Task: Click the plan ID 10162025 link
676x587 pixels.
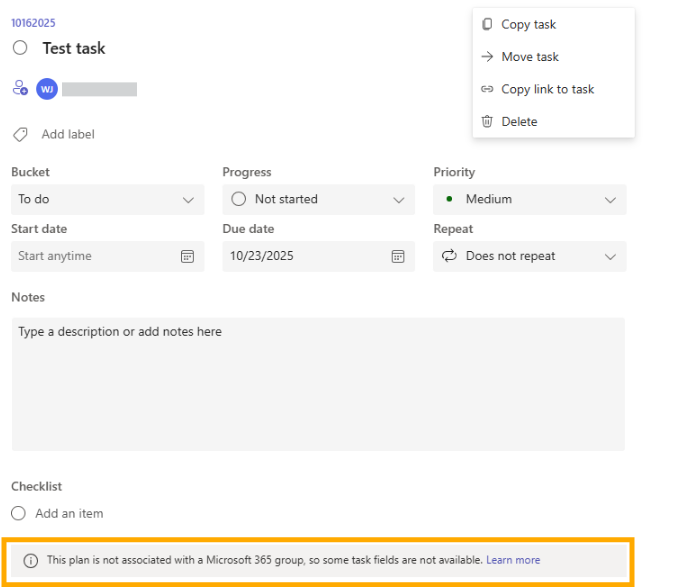Action: point(32,21)
